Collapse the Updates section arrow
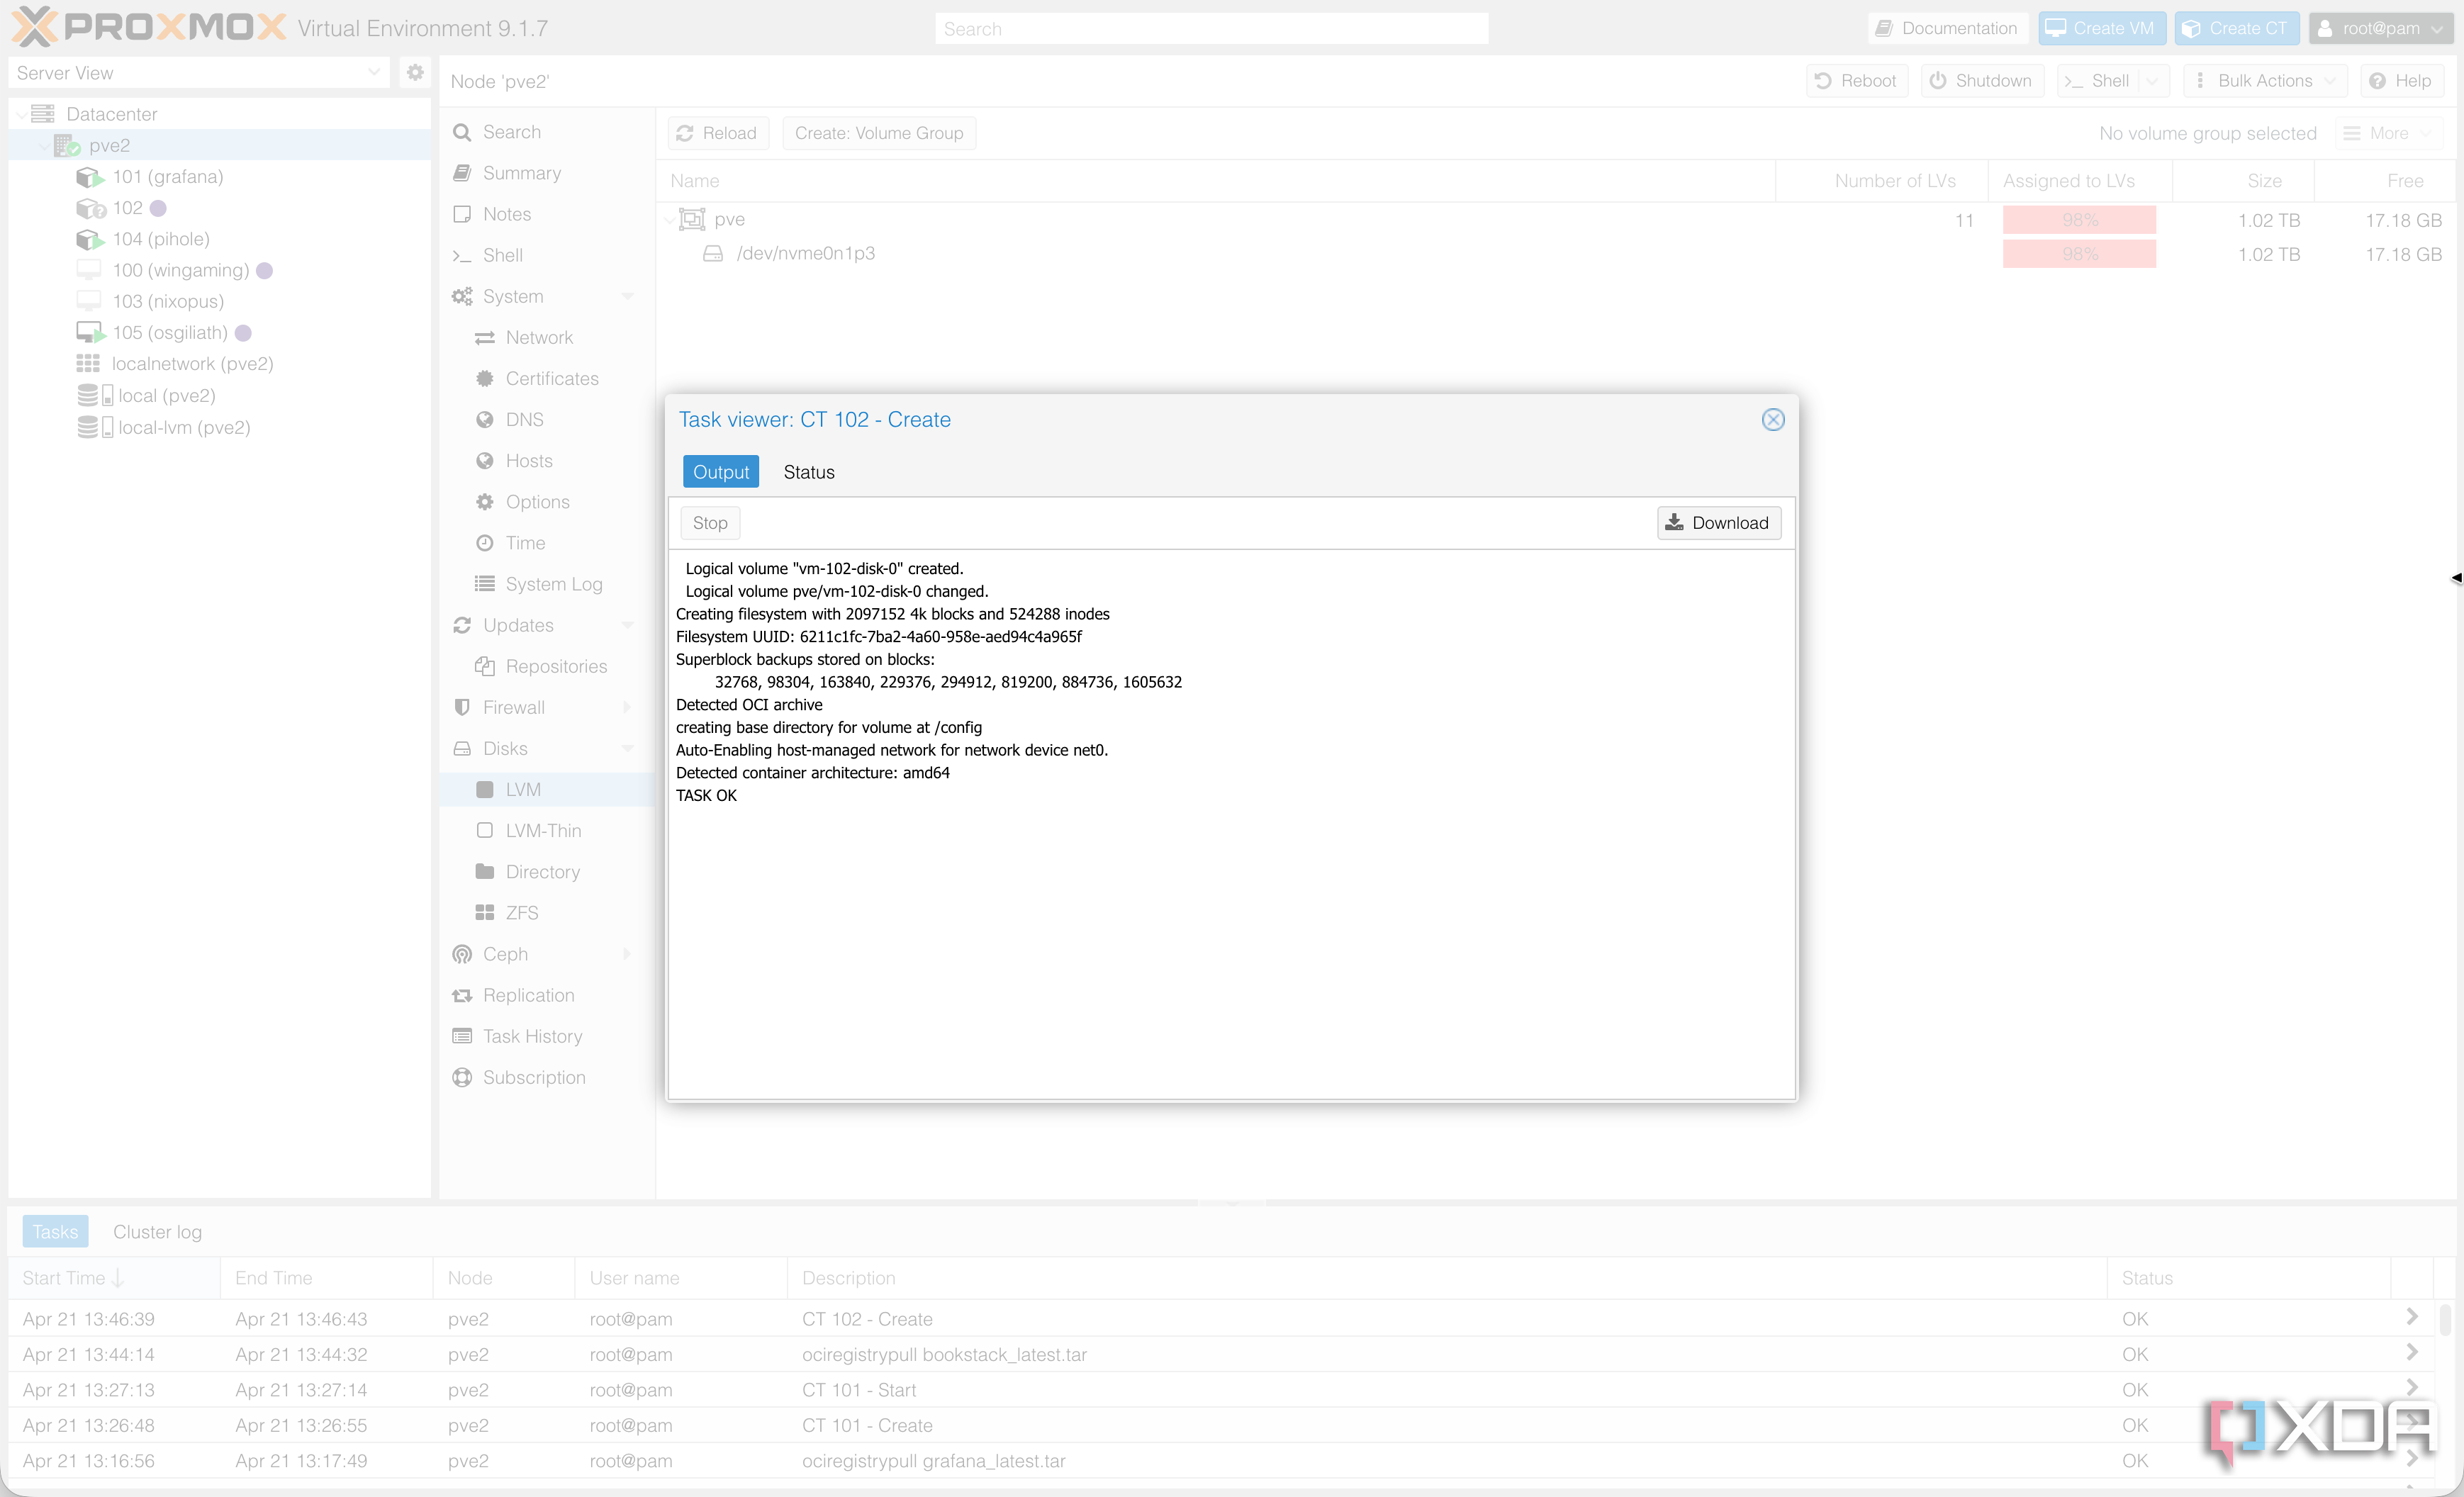2464x1497 pixels. [627, 626]
